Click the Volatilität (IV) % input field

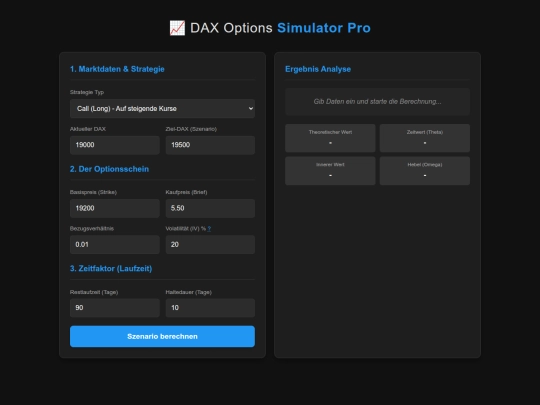click(210, 245)
